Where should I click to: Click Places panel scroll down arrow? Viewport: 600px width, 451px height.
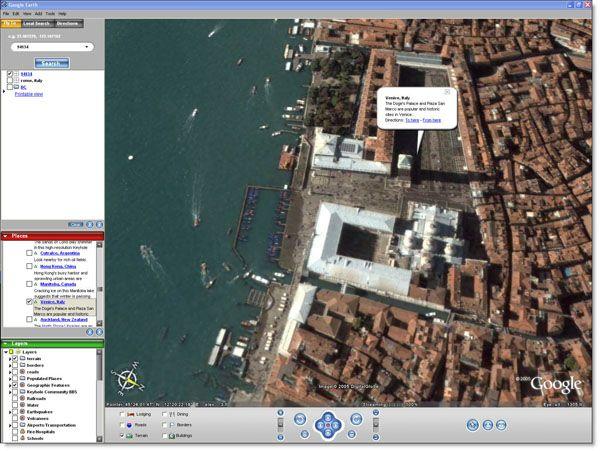tap(99, 323)
